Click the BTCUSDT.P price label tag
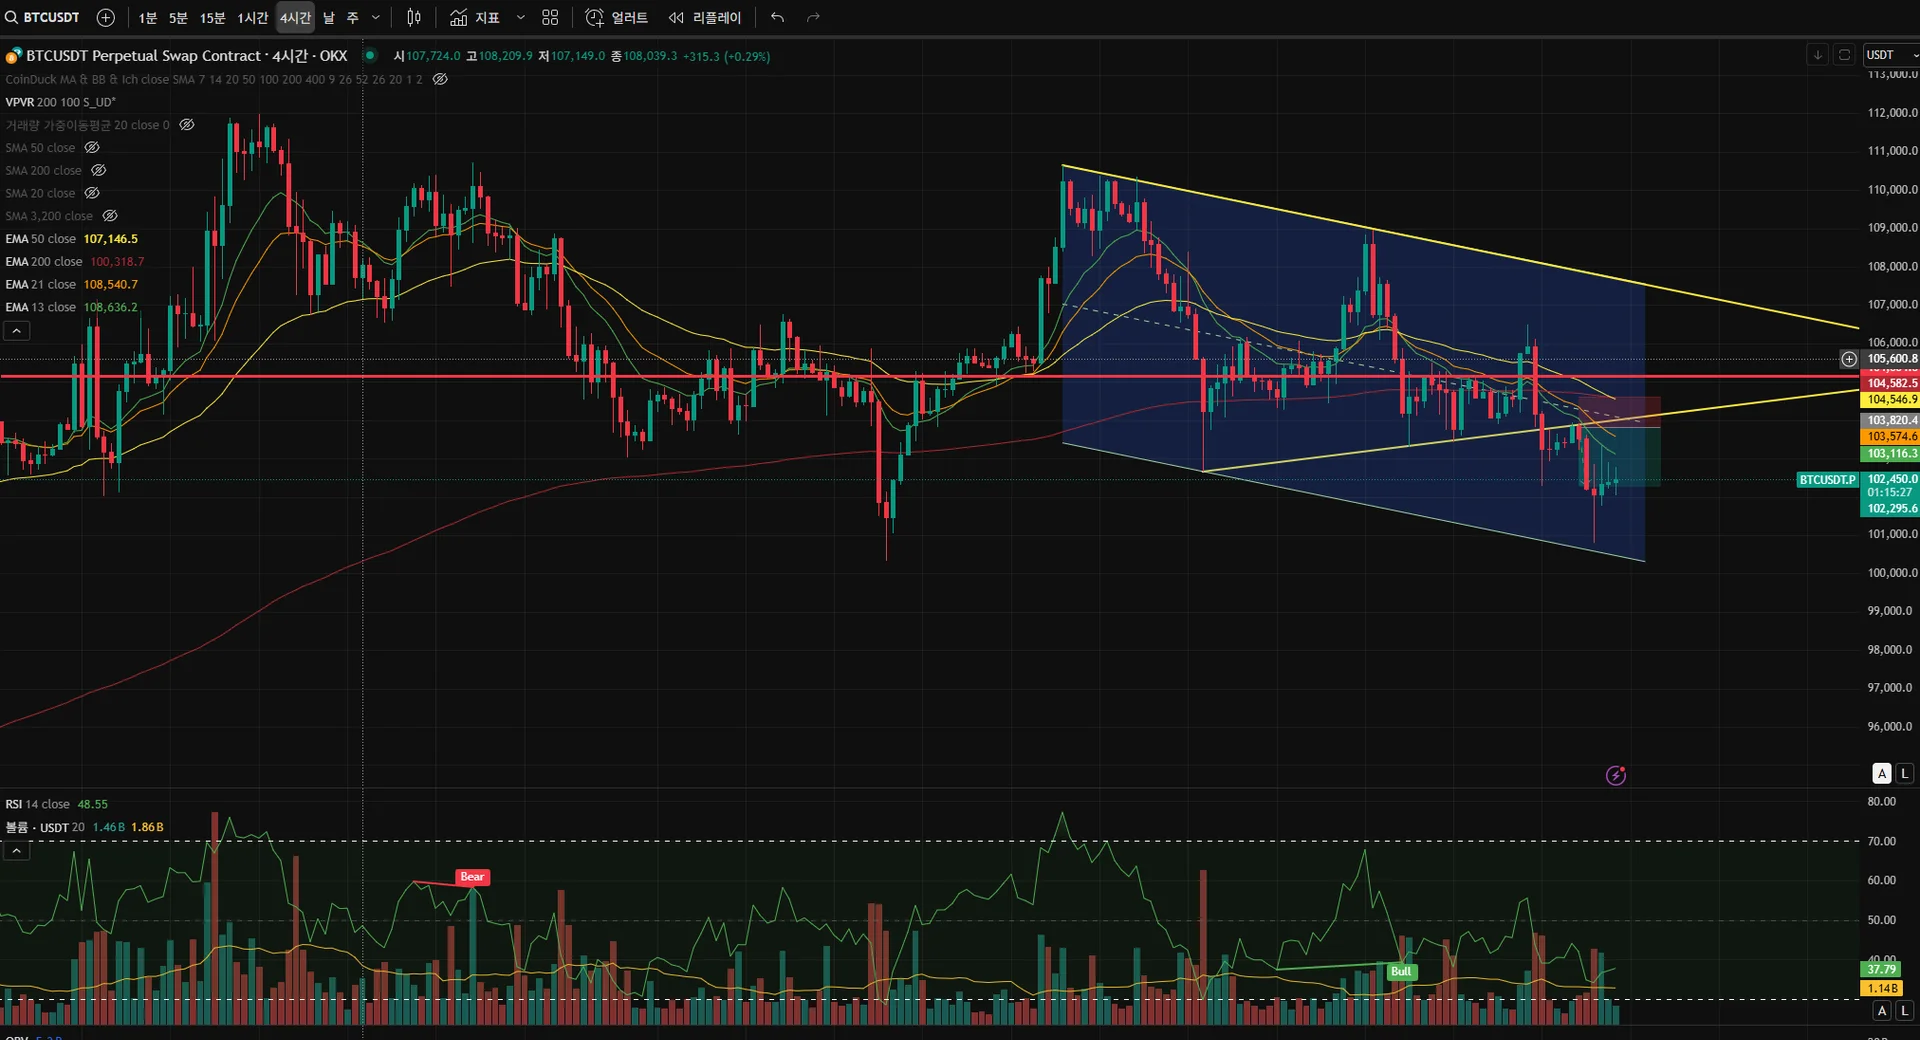Image resolution: width=1920 pixels, height=1040 pixels. [1827, 480]
